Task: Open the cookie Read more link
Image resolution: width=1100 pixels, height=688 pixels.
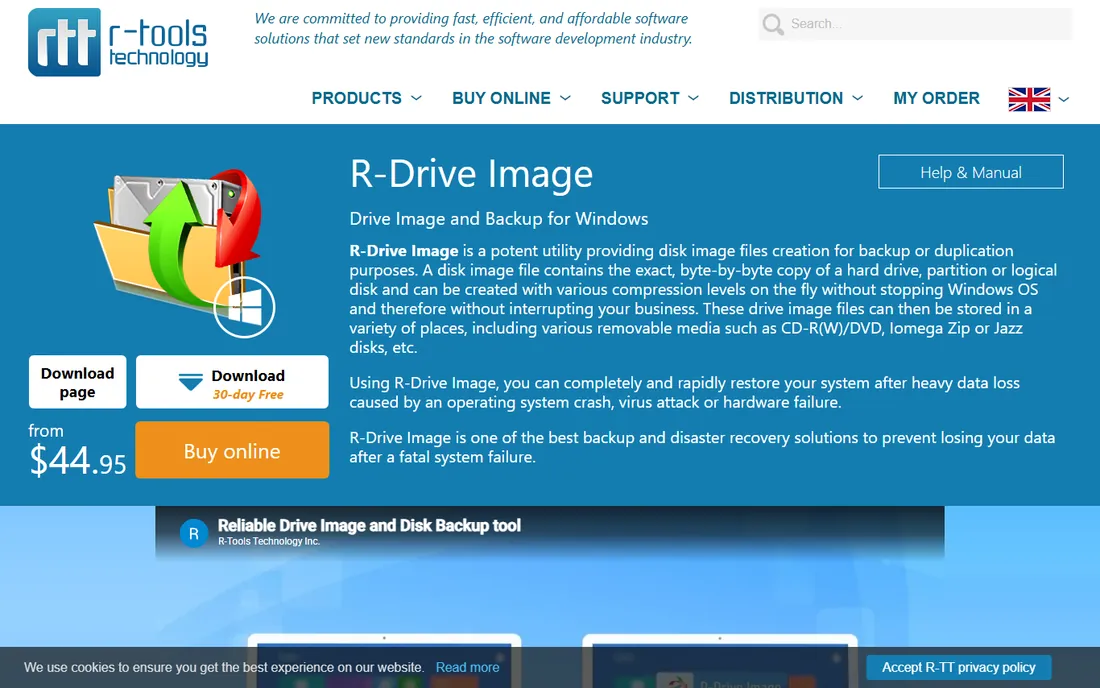Action: click(x=467, y=667)
